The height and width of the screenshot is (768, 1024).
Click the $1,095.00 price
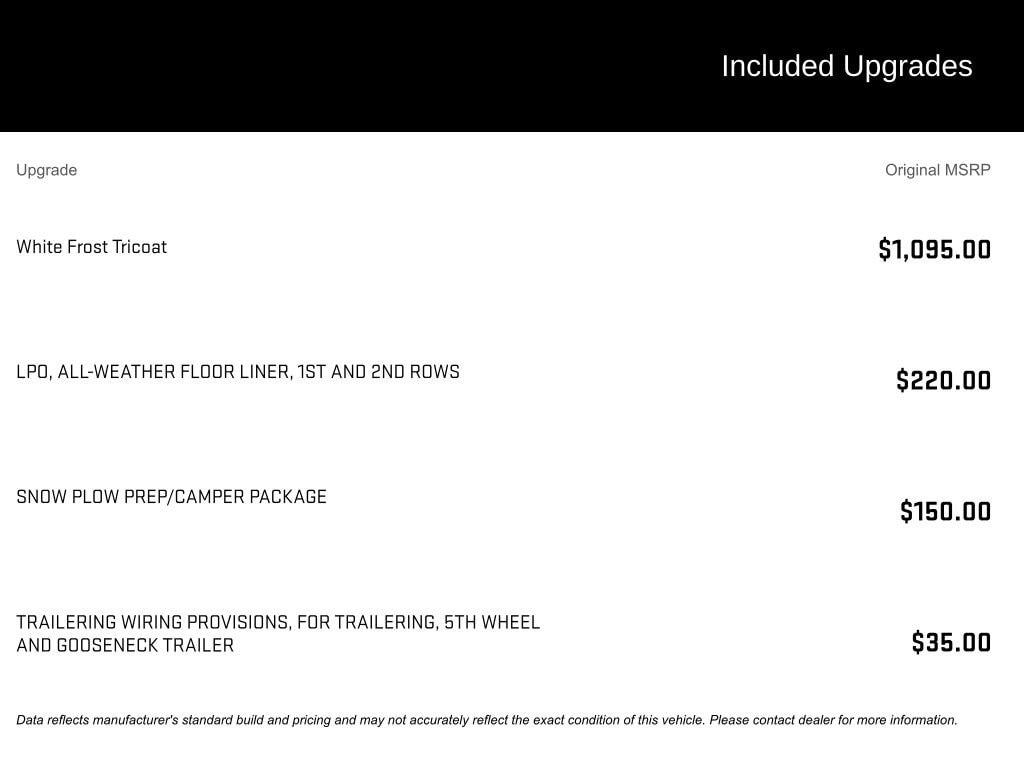(934, 249)
